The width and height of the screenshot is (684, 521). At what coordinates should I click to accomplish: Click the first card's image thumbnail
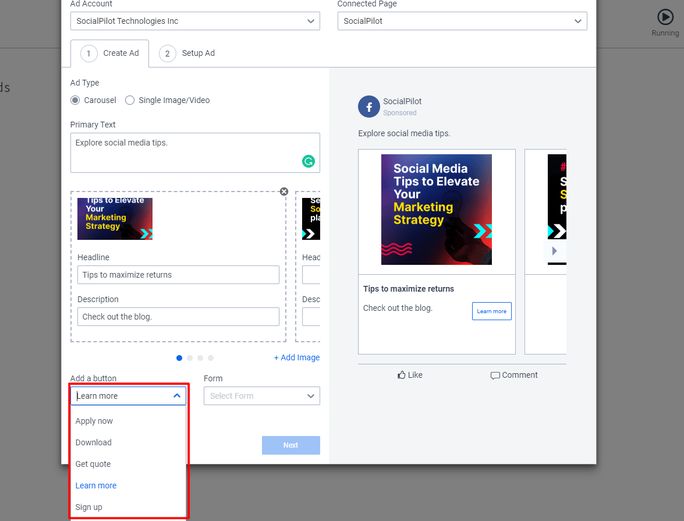click(115, 219)
